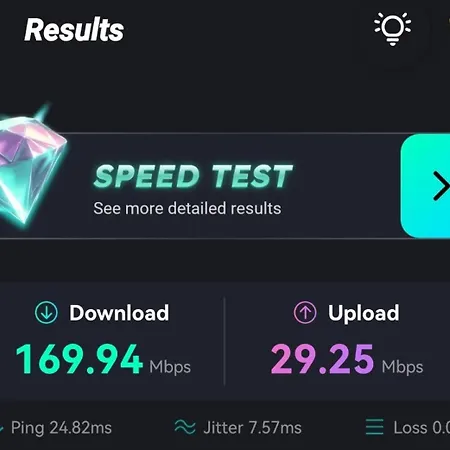Click the Ping 24.82ms stat
Image resolution: width=450 pixels, height=450 pixels.
click(61, 428)
